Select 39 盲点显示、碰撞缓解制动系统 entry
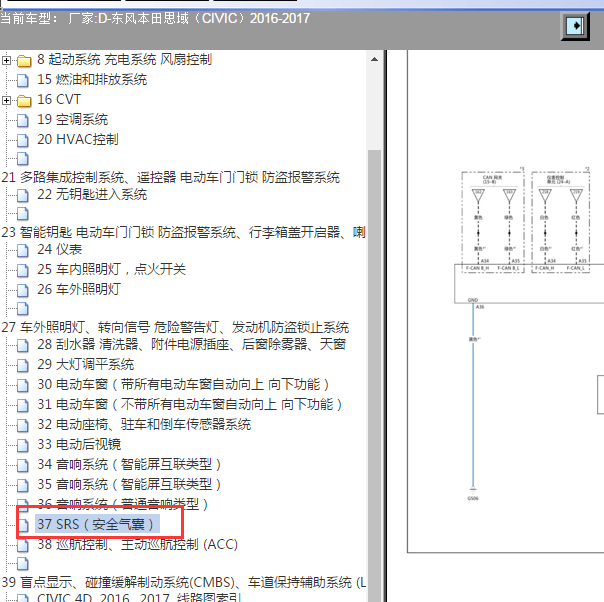The width and height of the screenshot is (604, 602). coord(183,583)
